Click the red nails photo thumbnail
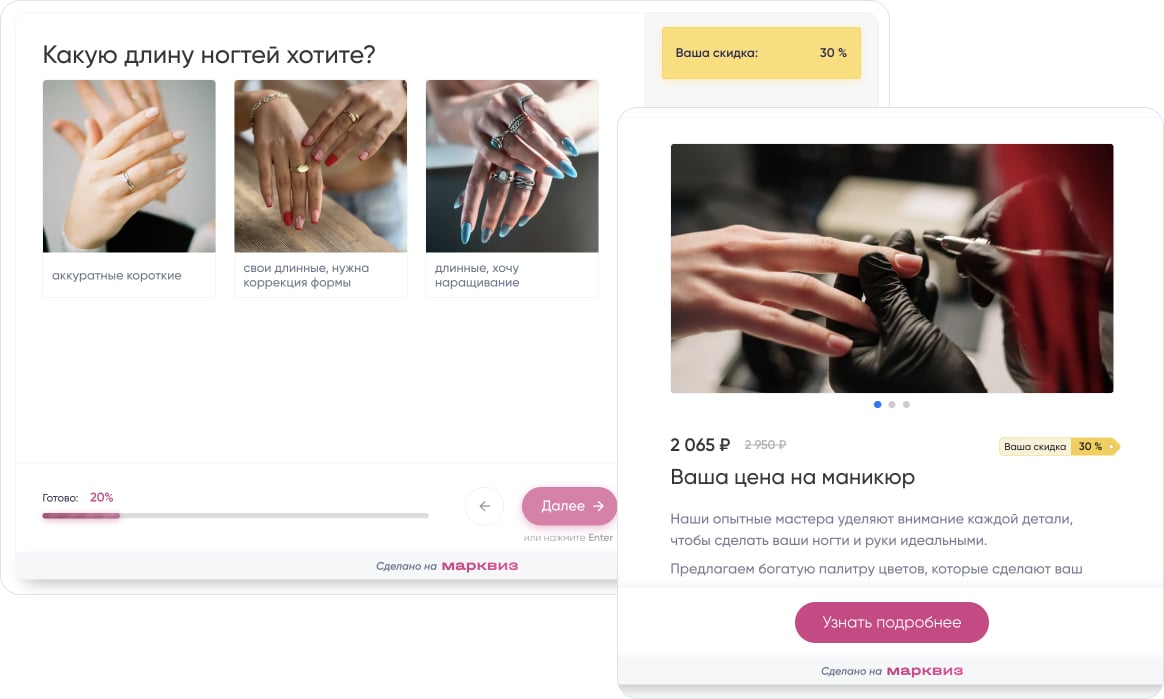 (321, 166)
